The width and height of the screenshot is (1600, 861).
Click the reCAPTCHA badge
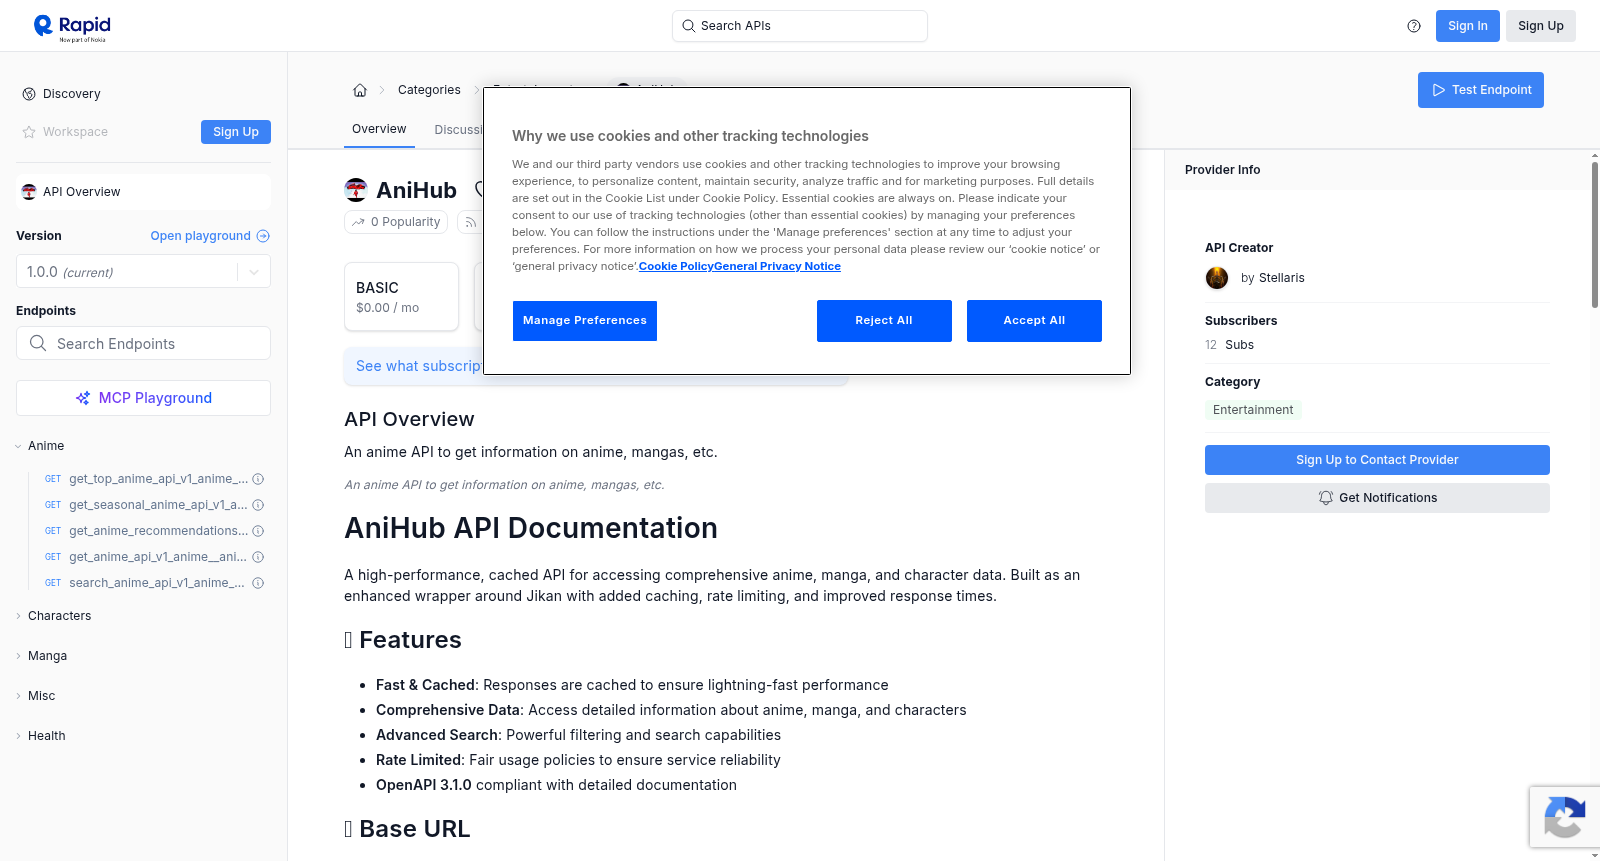[x=1564, y=817]
